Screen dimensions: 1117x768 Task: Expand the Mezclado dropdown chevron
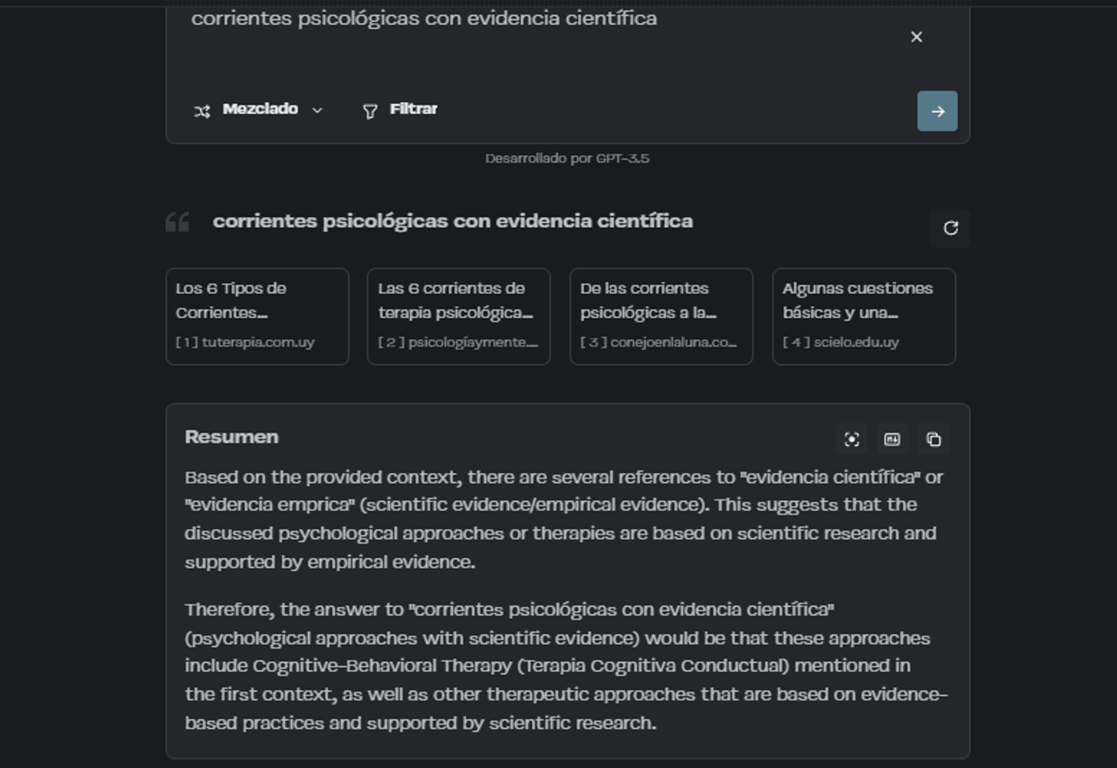[x=318, y=111]
